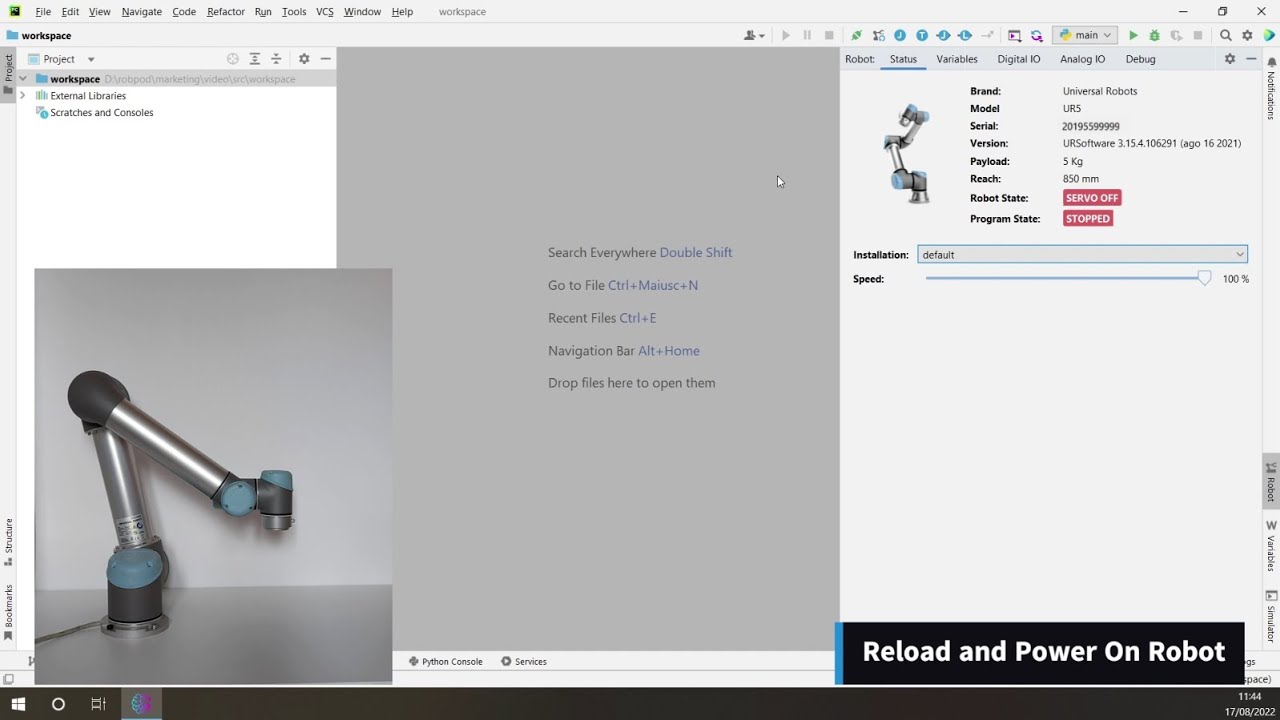The height and width of the screenshot is (720, 1280).
Task: Click the Cortana search circle on the taskbar
Action: (58, 704)
